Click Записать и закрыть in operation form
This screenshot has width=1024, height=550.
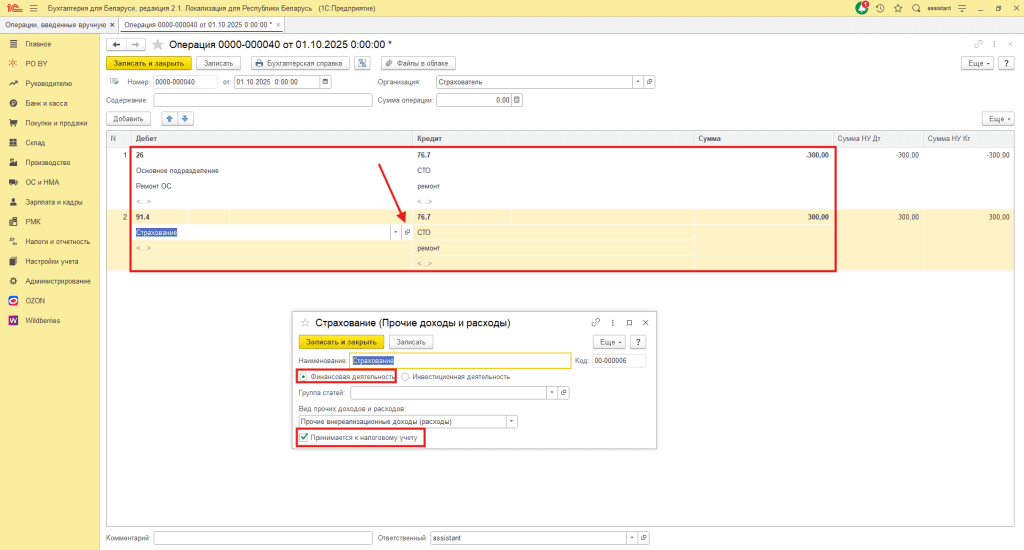[x=149, y=63]
